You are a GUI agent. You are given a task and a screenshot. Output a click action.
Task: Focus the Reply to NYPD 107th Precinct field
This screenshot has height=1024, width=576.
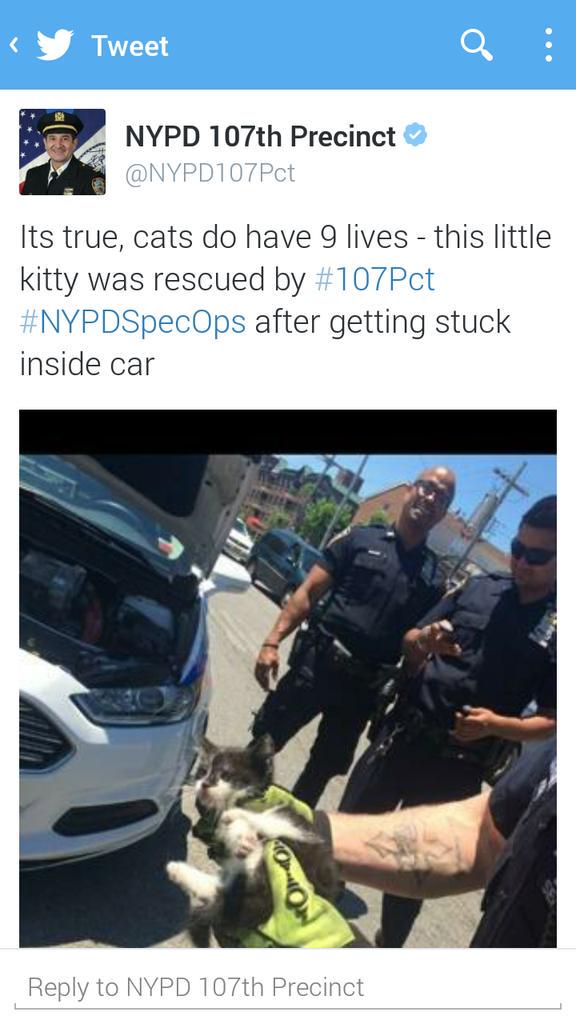click(287, 987)
